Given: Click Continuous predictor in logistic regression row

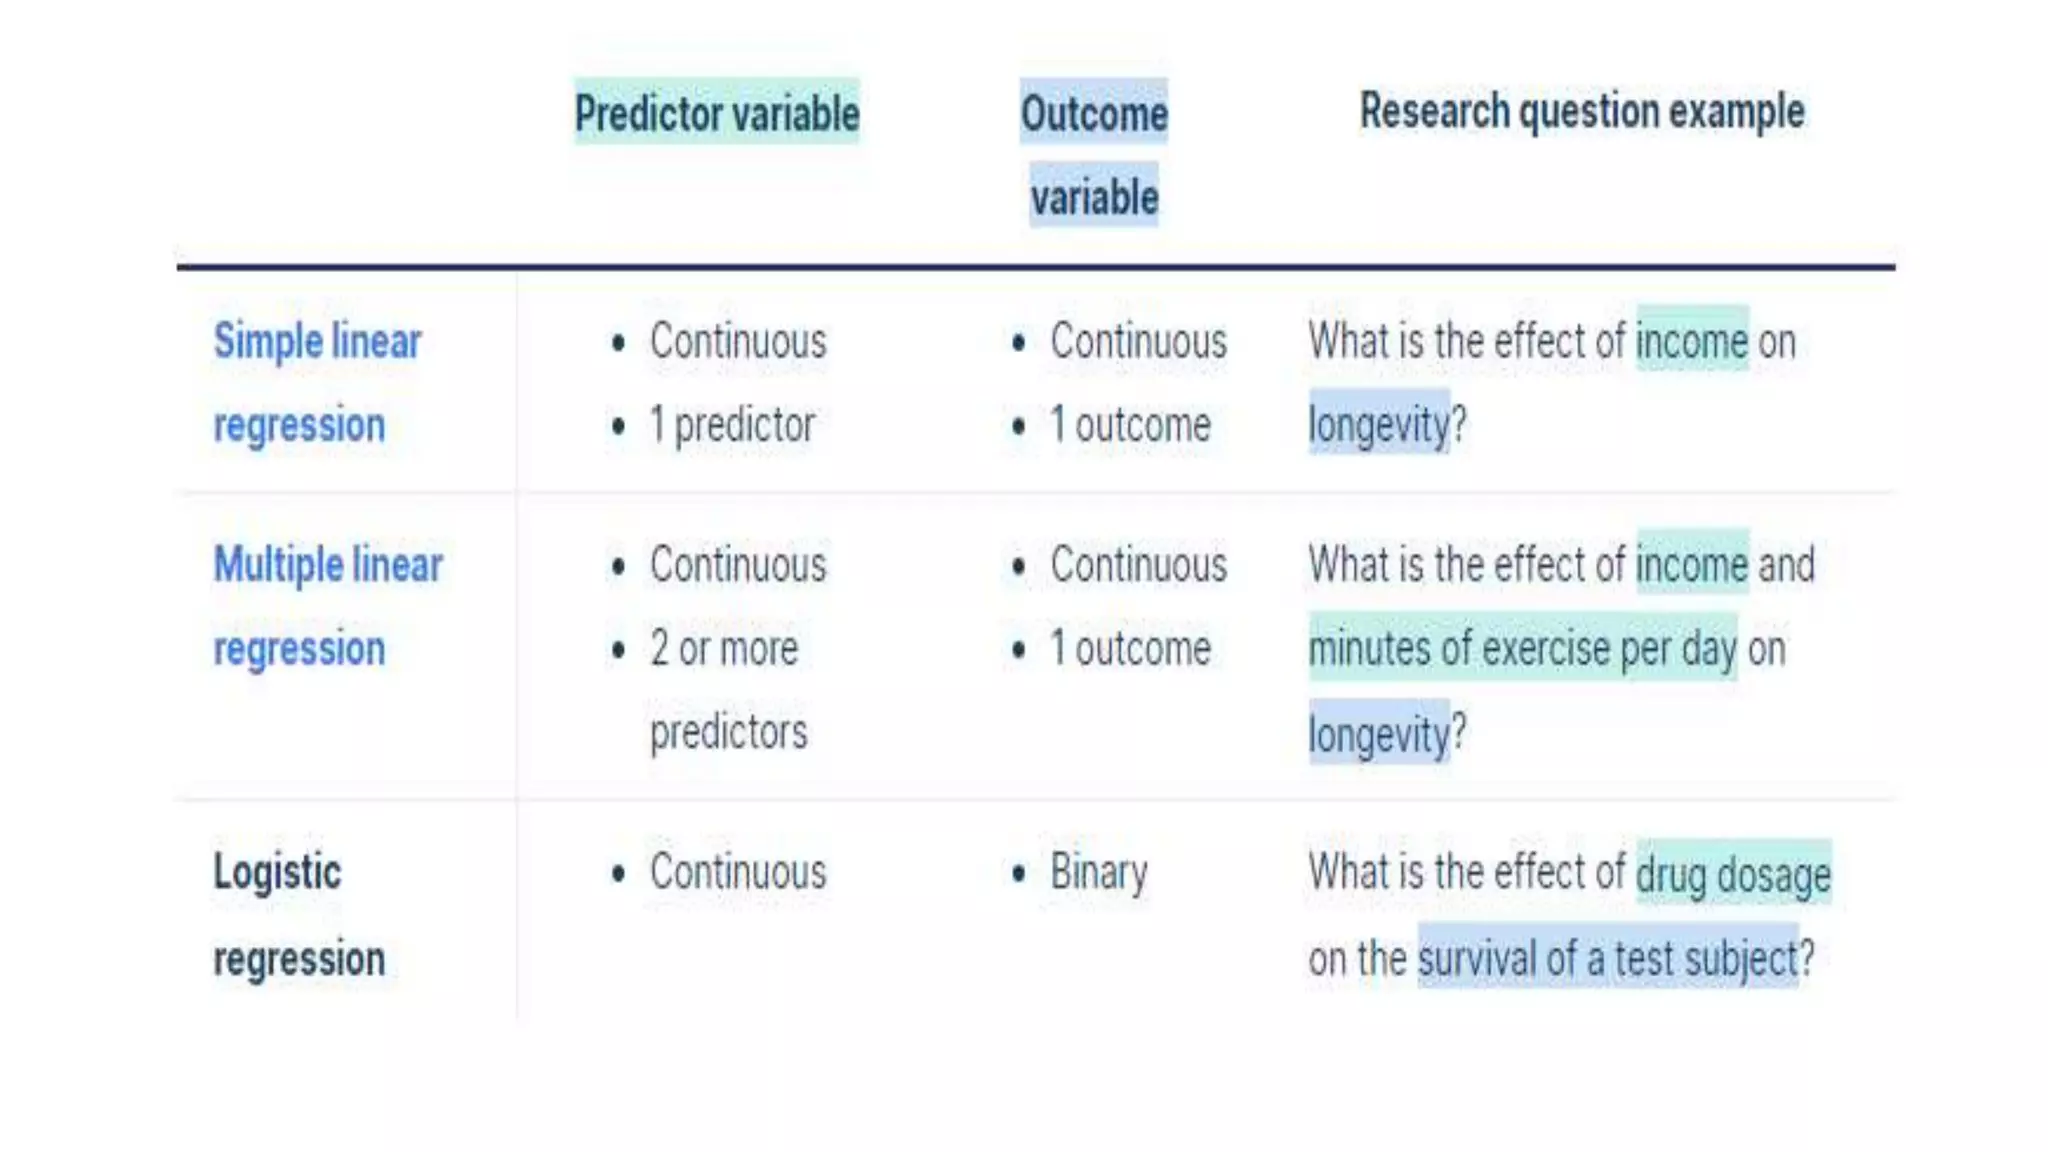Looking at the screenshot, I should coord(738,872).
